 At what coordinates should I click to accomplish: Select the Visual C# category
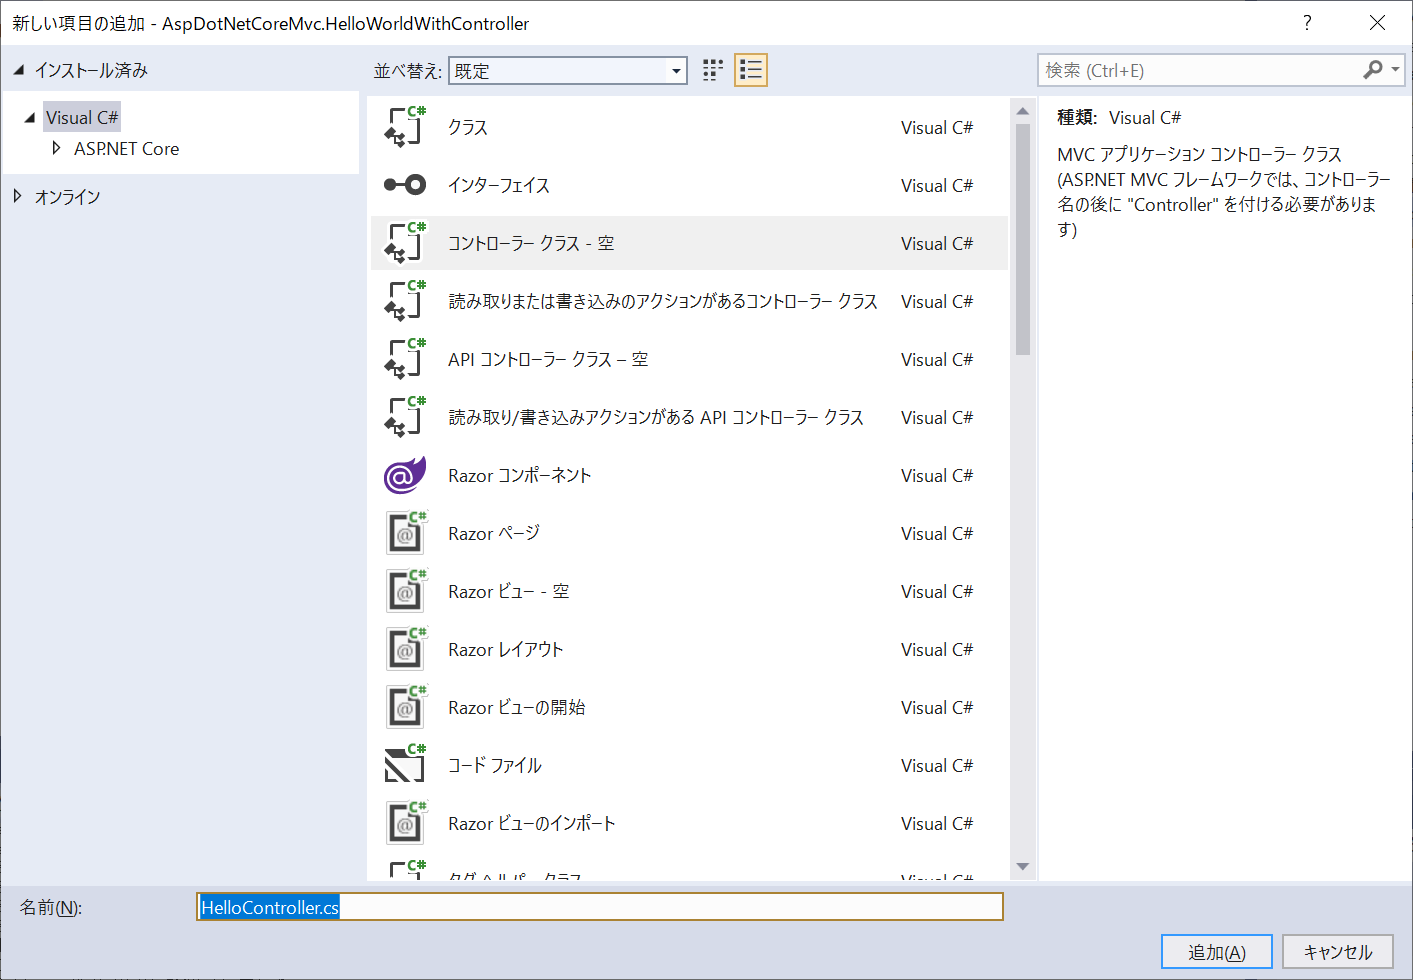point(82,117)
